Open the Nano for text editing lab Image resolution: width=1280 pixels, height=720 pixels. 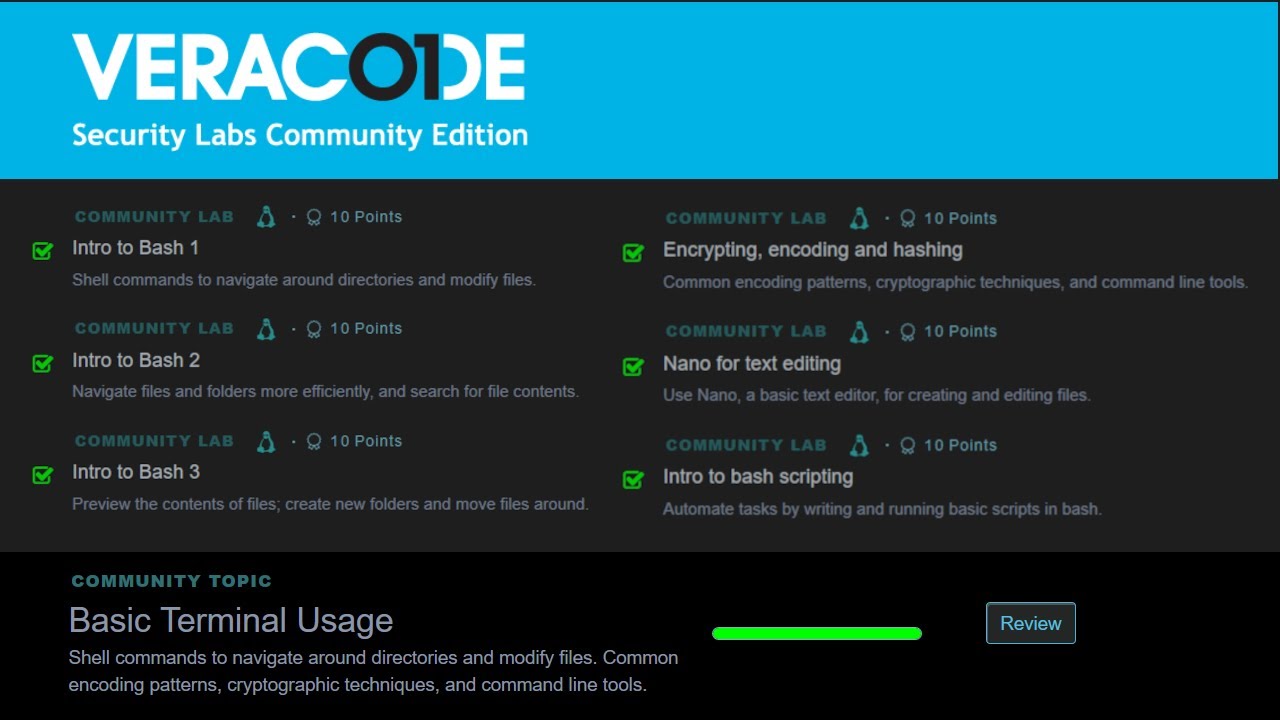click(x=752, y=364)
